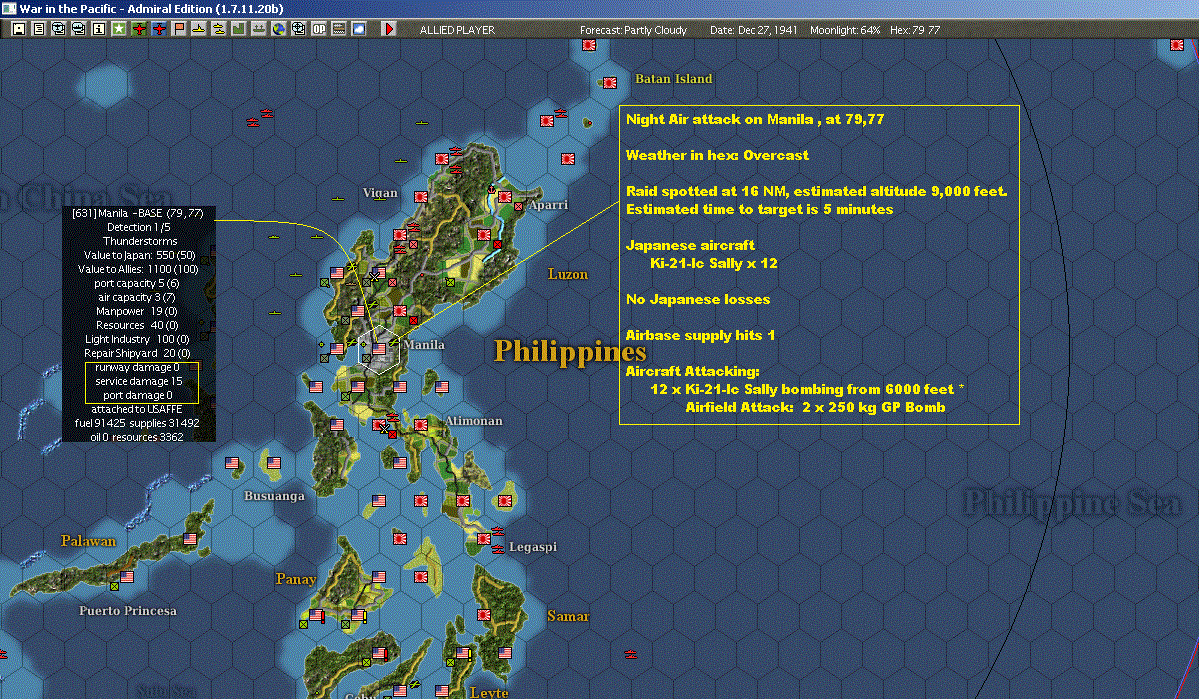Click 'Repair Shipyard 20 (0)' line

pyautogui.click(x=137, y=353)
